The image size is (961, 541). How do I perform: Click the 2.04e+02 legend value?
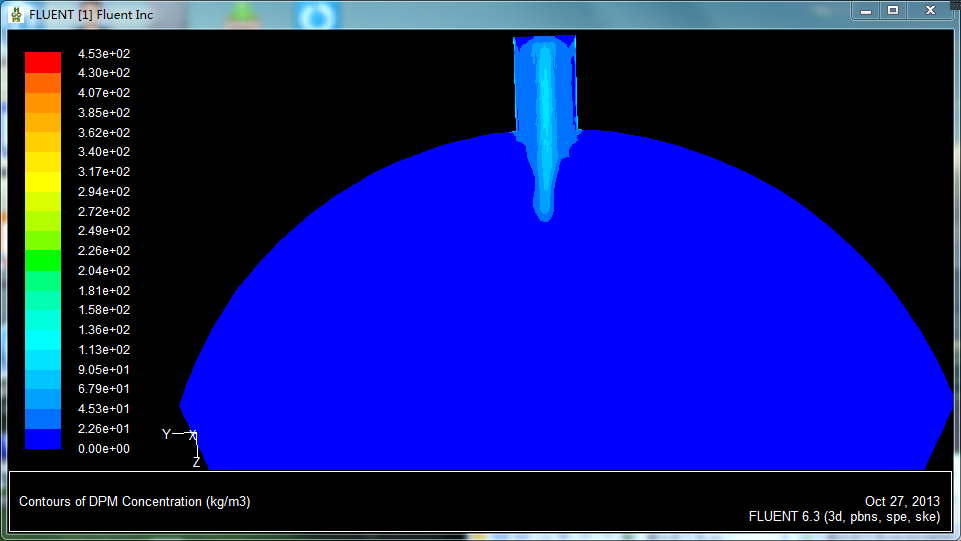coord(104,271)
